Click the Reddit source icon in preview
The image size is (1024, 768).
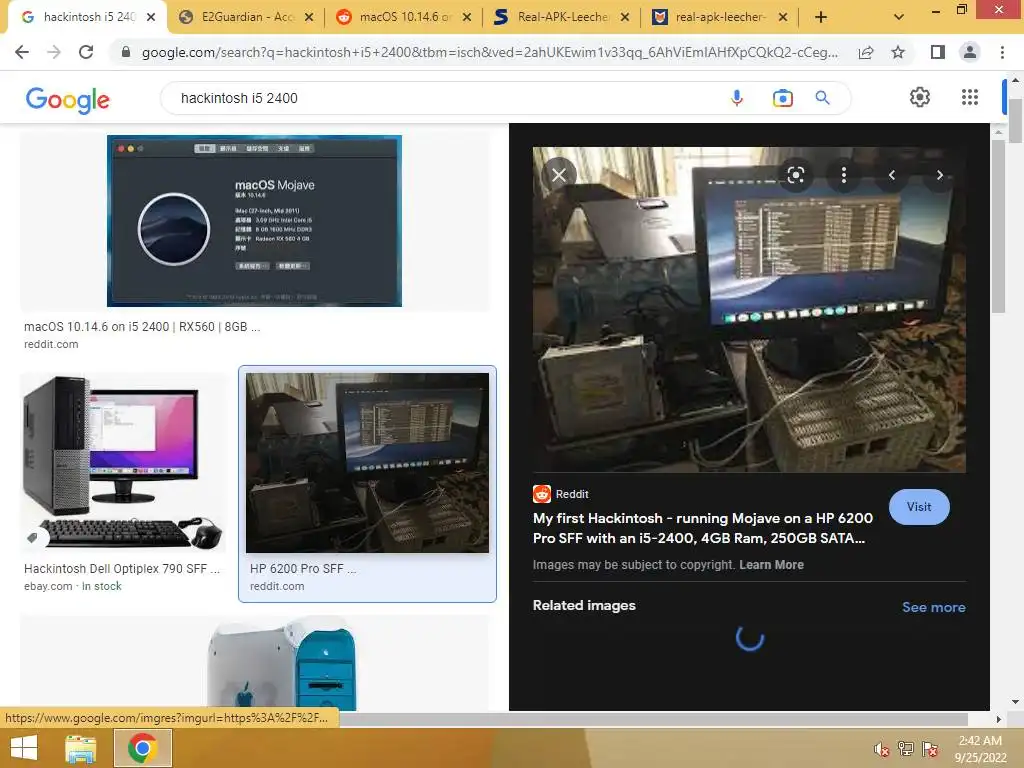(x=542, y=494)
